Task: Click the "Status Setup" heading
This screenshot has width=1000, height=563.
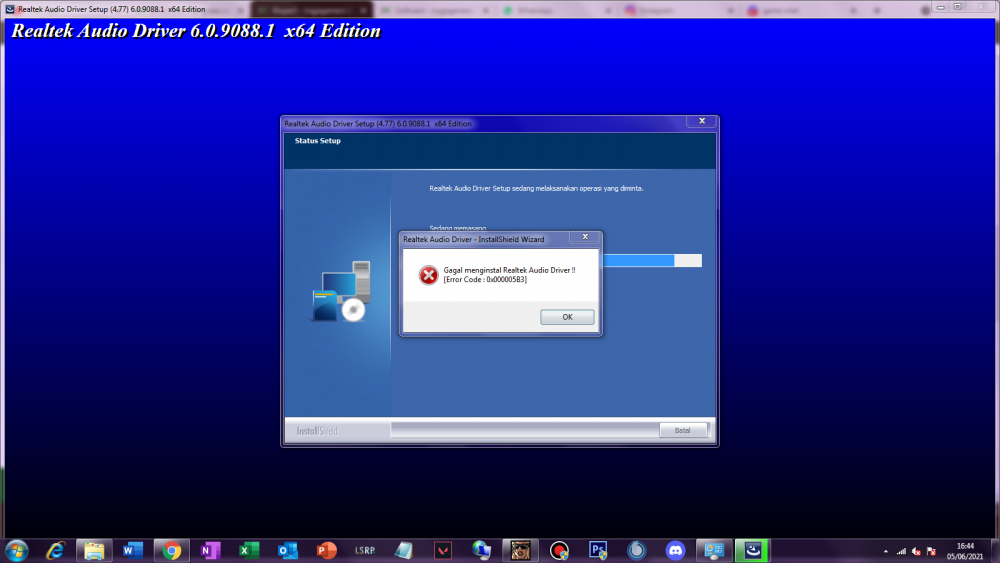Action: coord(318,141)
